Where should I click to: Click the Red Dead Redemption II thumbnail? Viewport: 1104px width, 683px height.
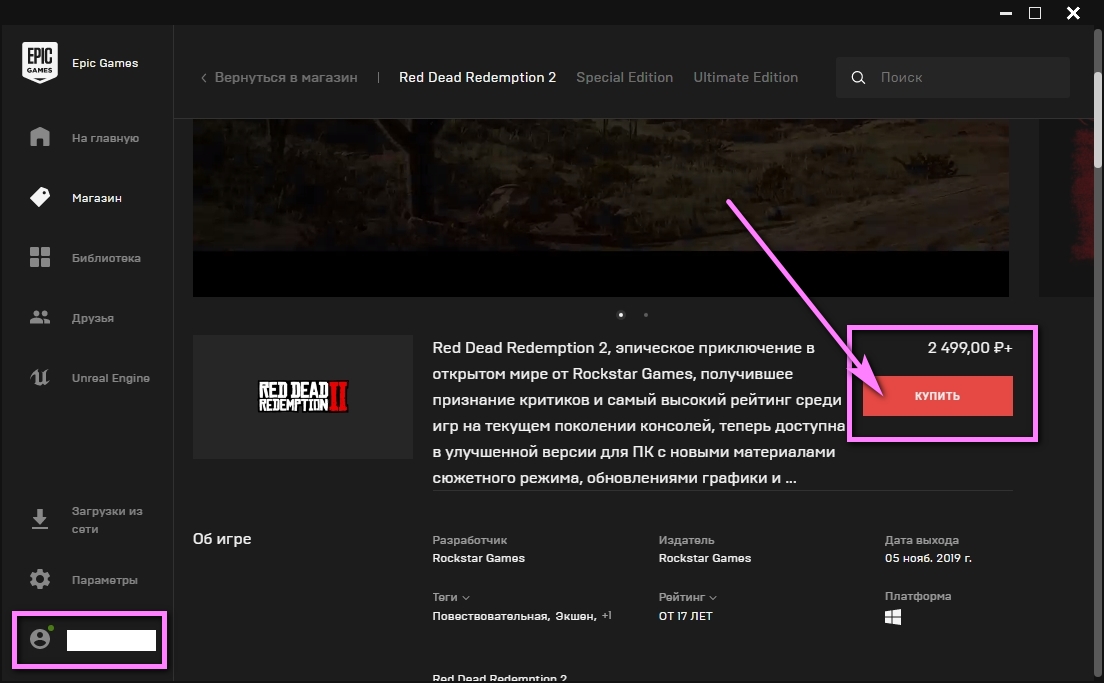pos(303,397)
